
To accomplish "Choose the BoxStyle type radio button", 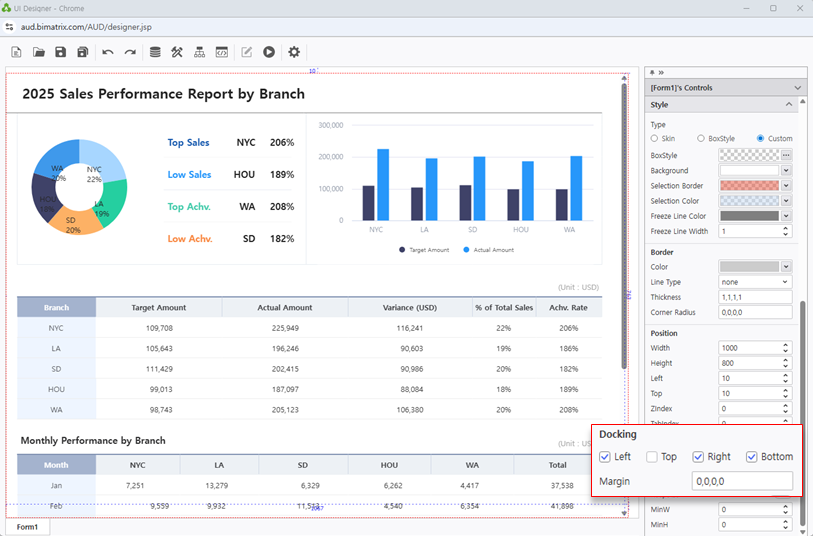I will coord(701,138).
